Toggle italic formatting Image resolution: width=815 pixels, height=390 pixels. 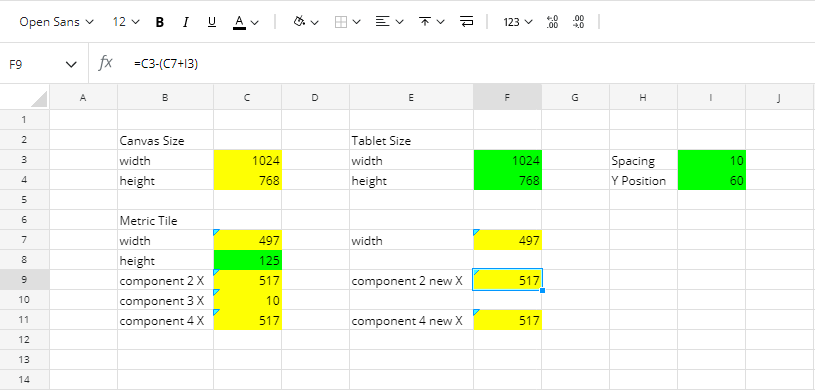(186, 22)
